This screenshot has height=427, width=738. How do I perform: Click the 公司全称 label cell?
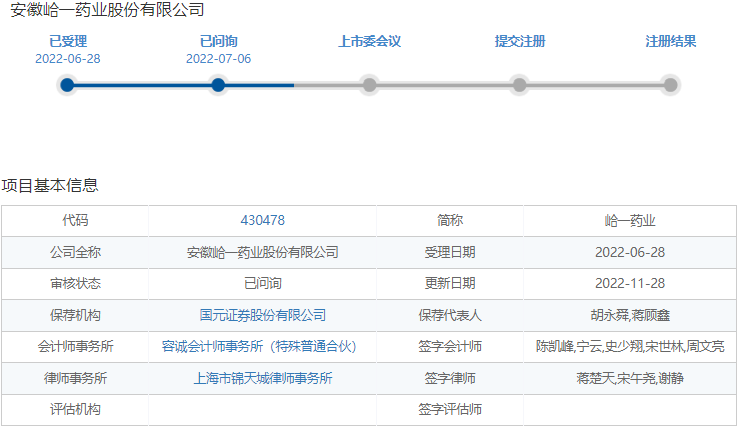pyautogui.click(x=75, y=252)
